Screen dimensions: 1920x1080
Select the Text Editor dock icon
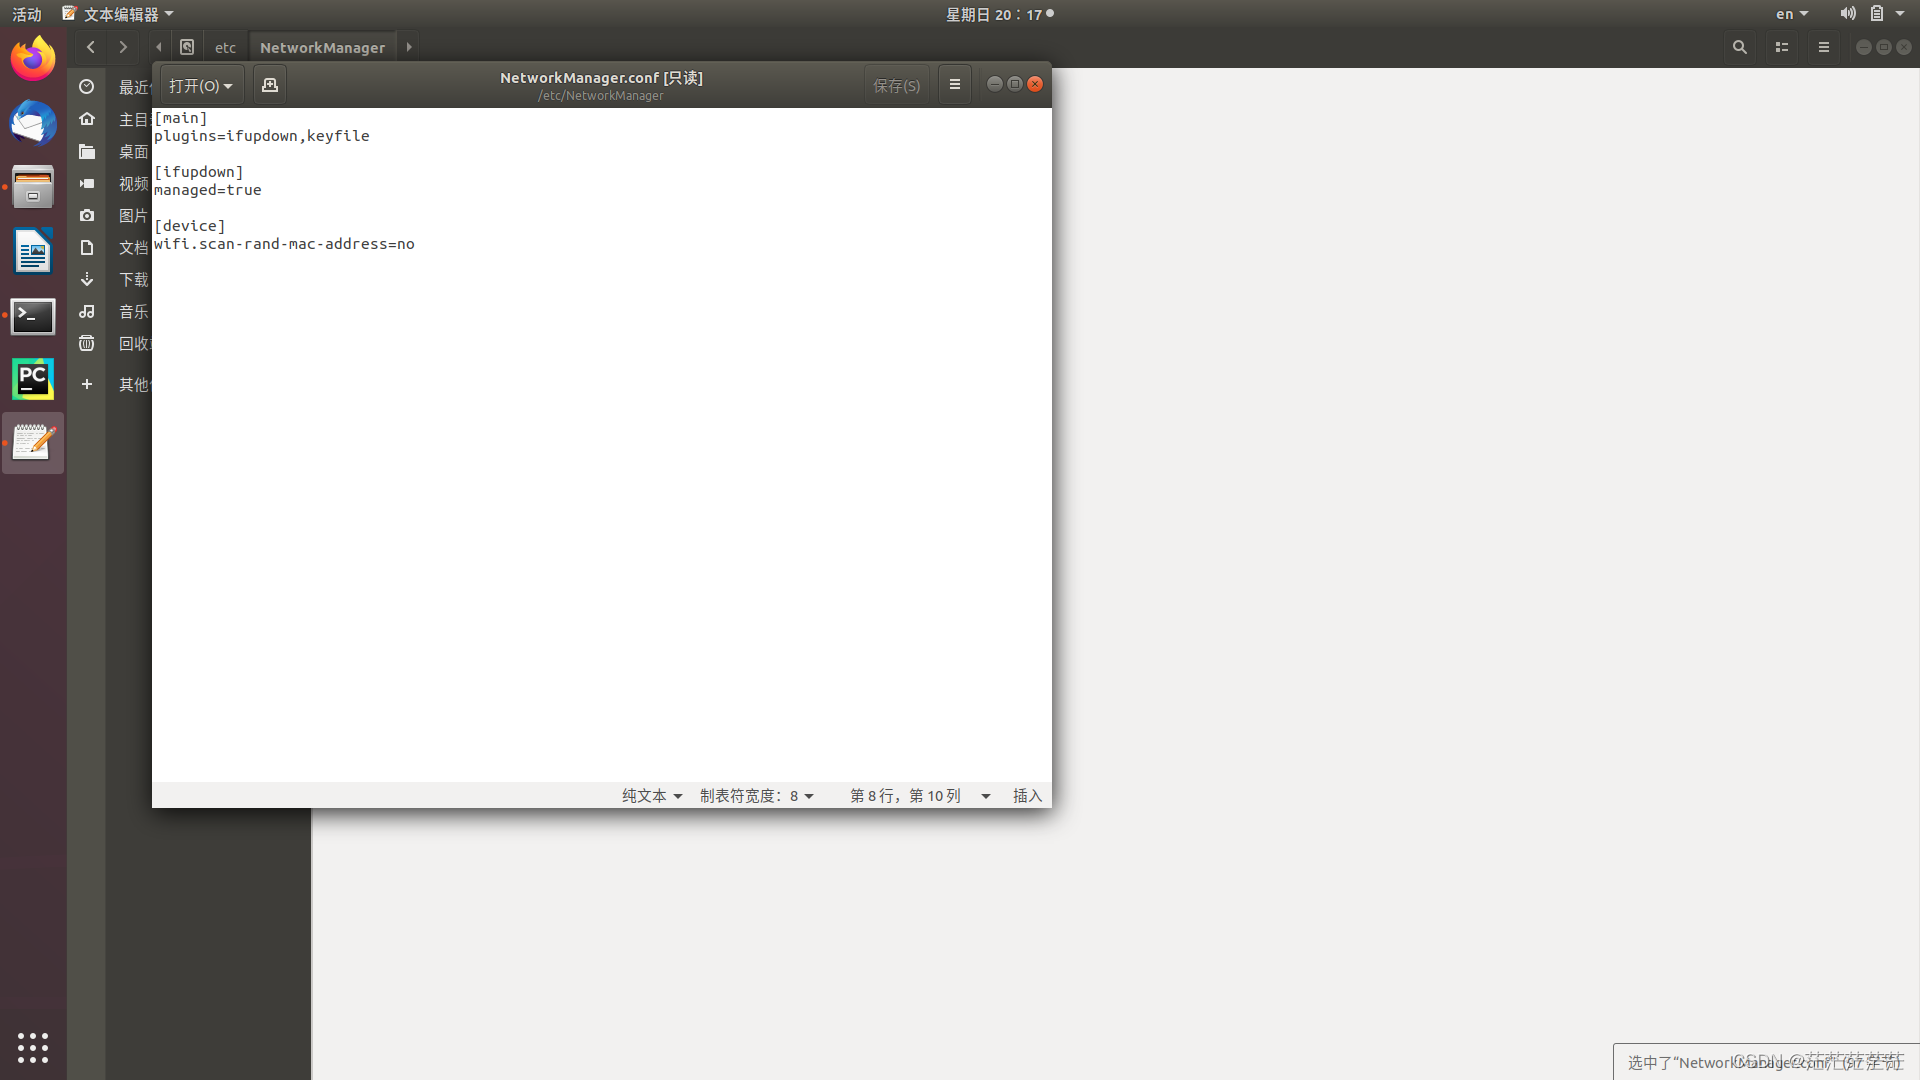pyautogui.click(x=33, y=443)
